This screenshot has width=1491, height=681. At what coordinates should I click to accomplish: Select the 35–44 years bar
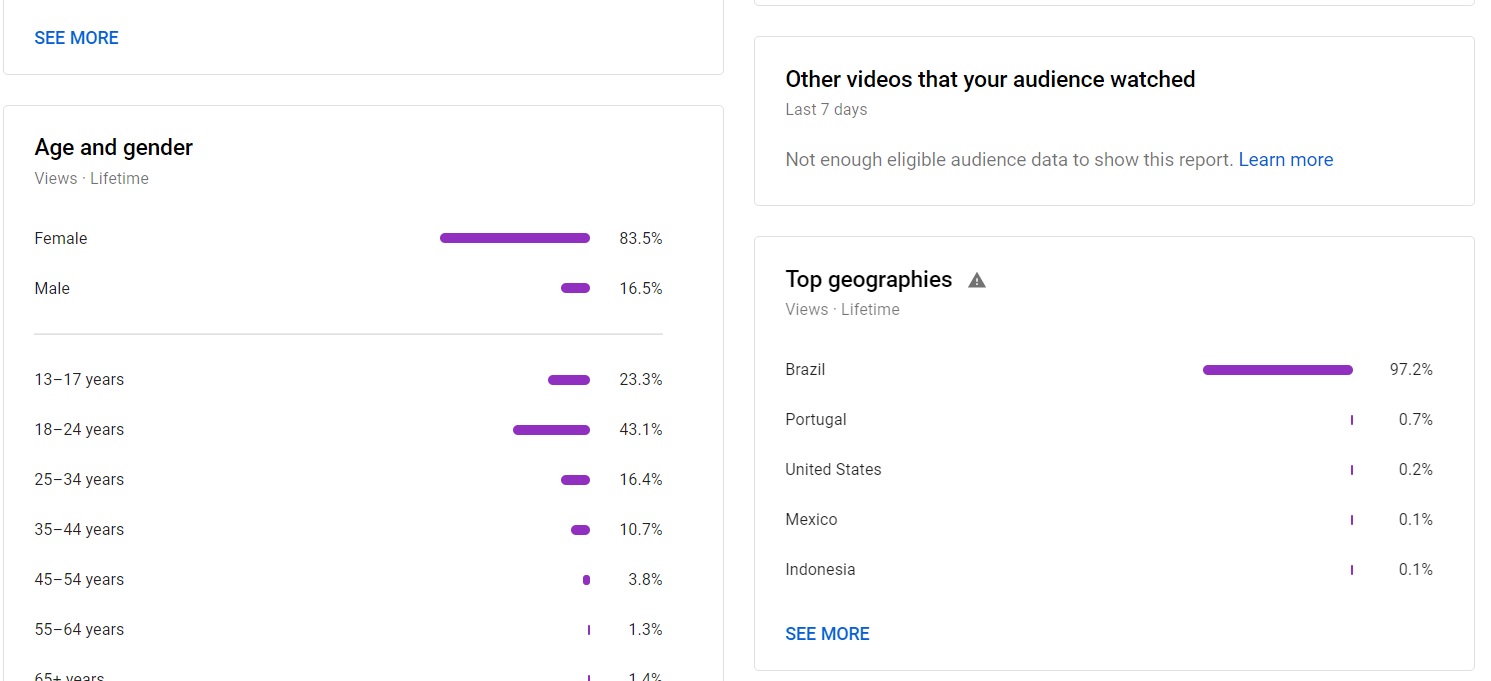pyautogui.click(x=580, y=530)
